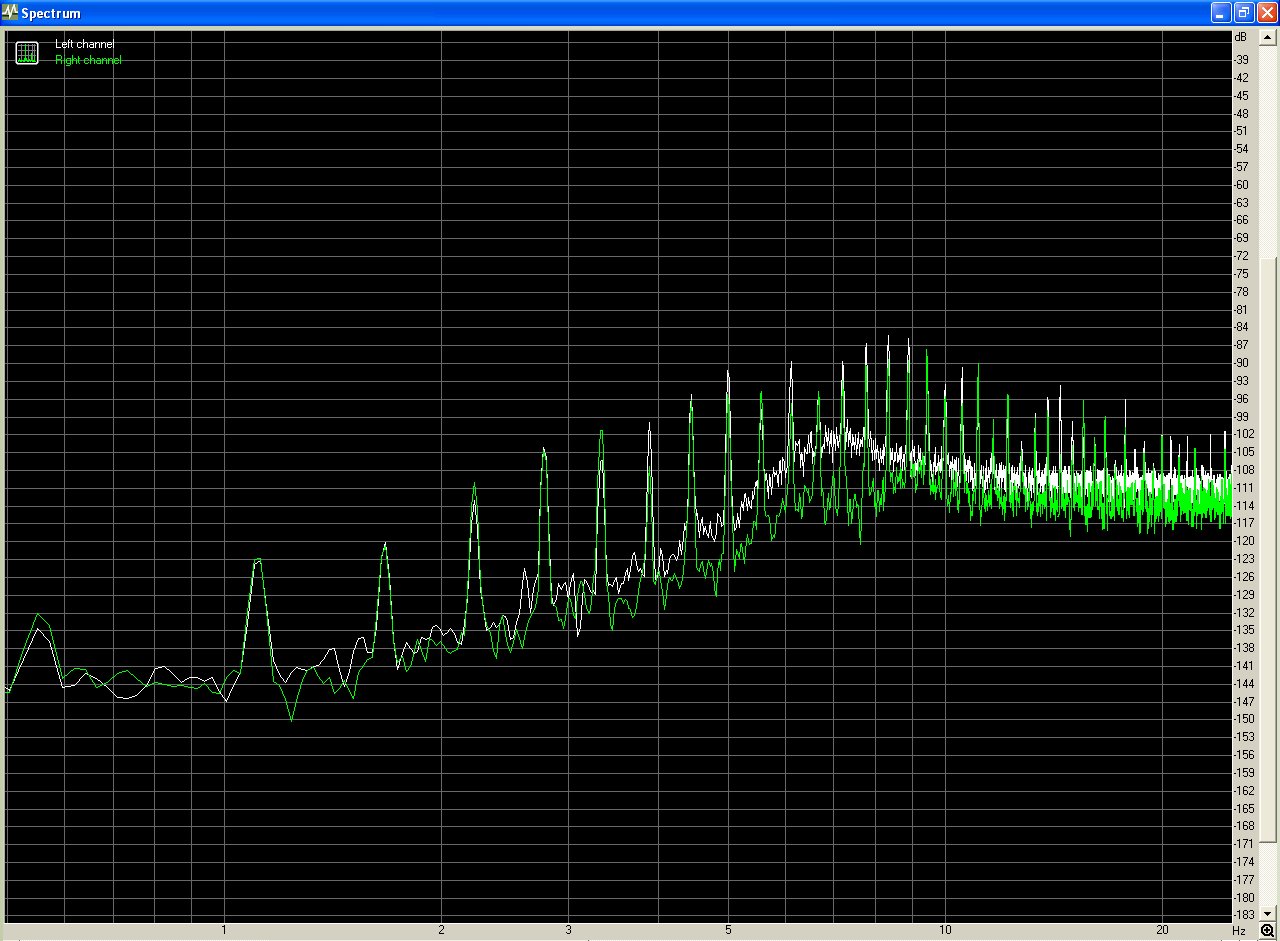Click the vertical scrollbar down arrow
This screenshot has height=941, width=1280.
click(x=1267, y=913)
